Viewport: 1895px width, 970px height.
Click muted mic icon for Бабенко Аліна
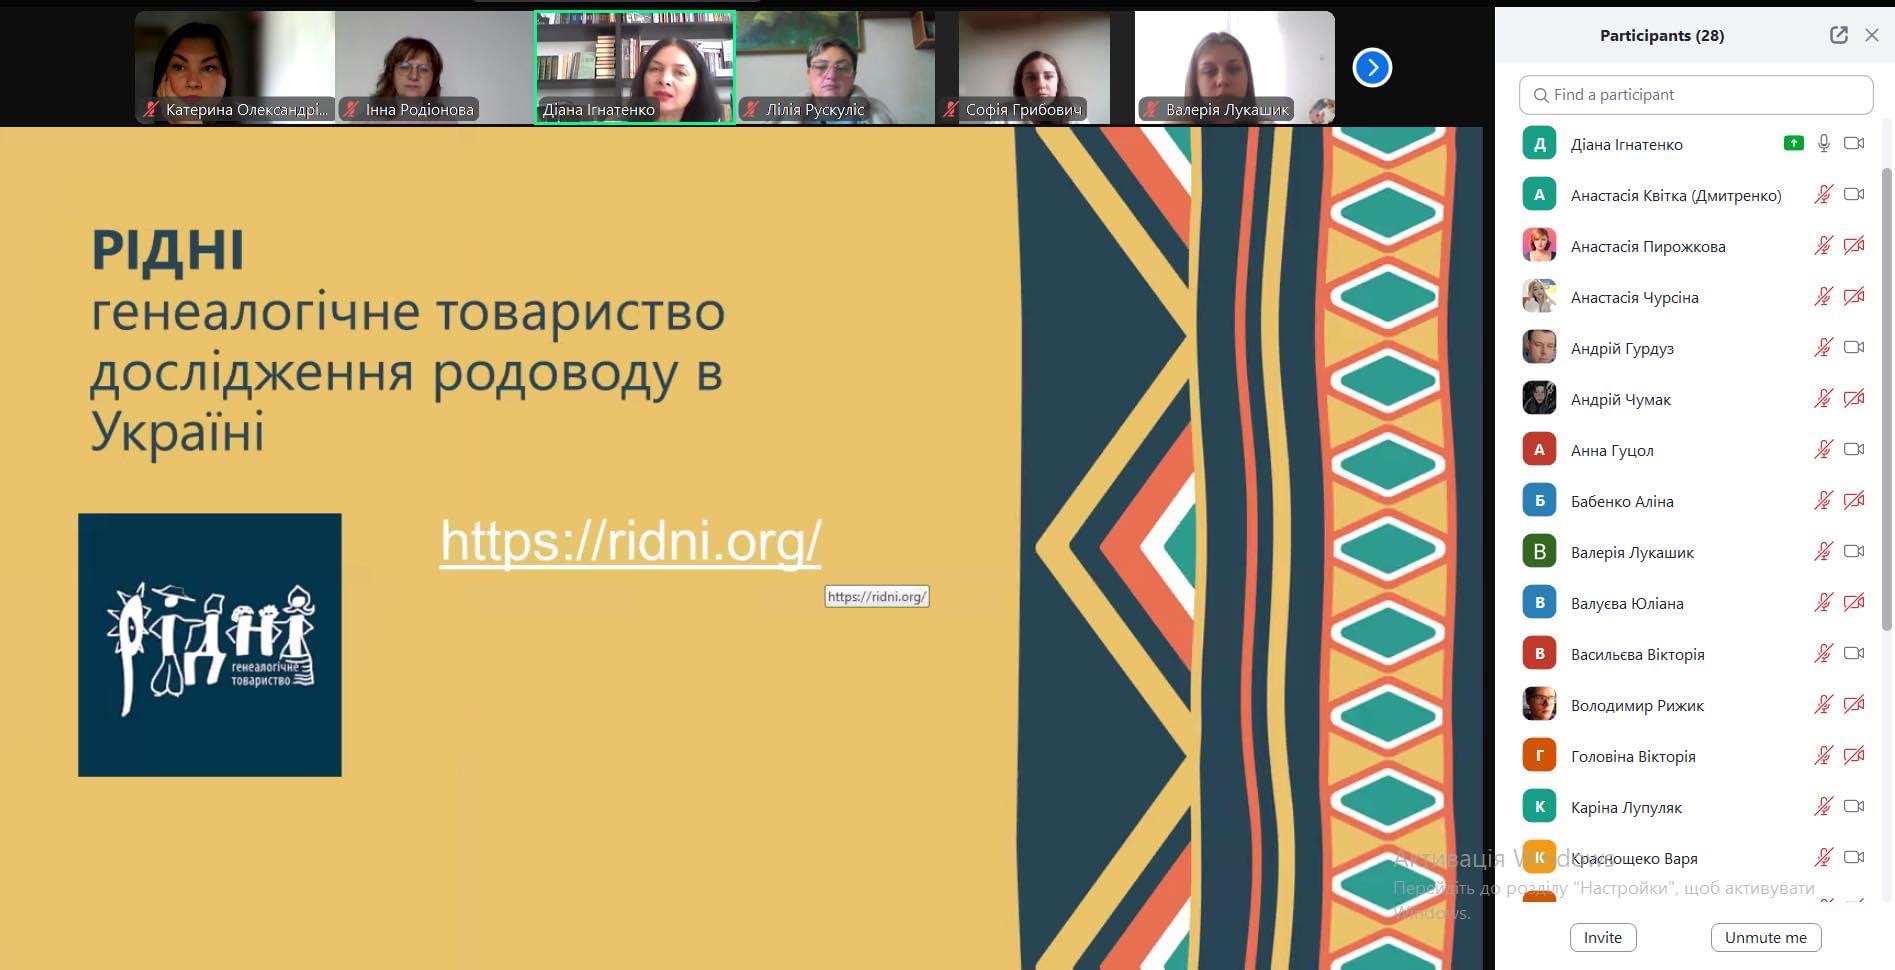tap(1824, 501)
